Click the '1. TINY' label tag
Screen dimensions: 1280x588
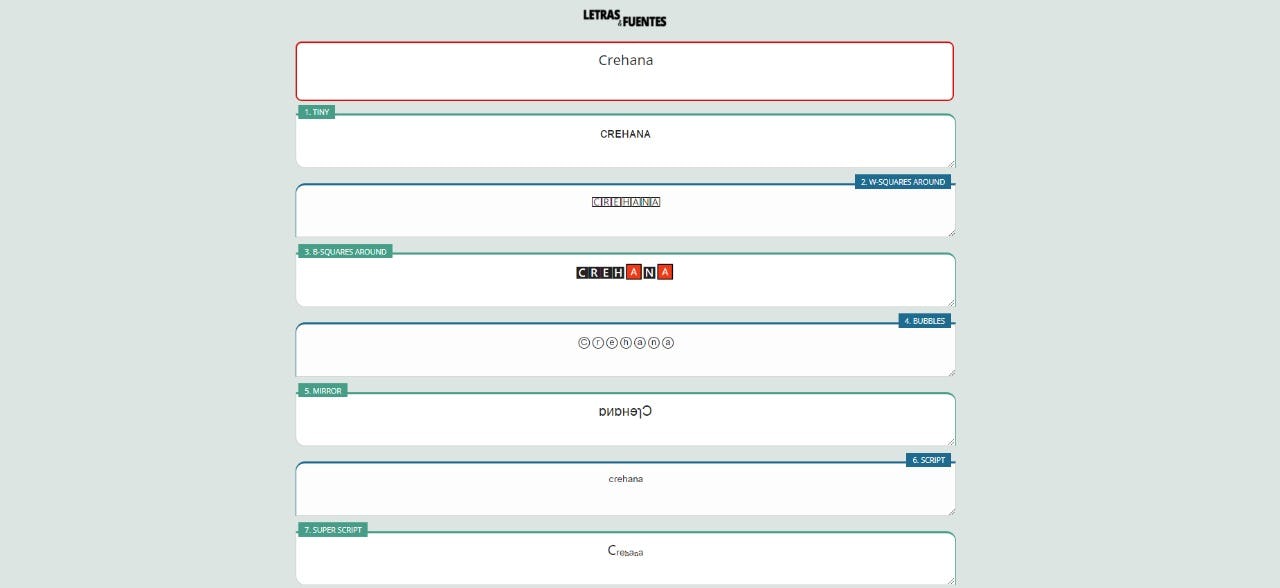pos(316,112)
